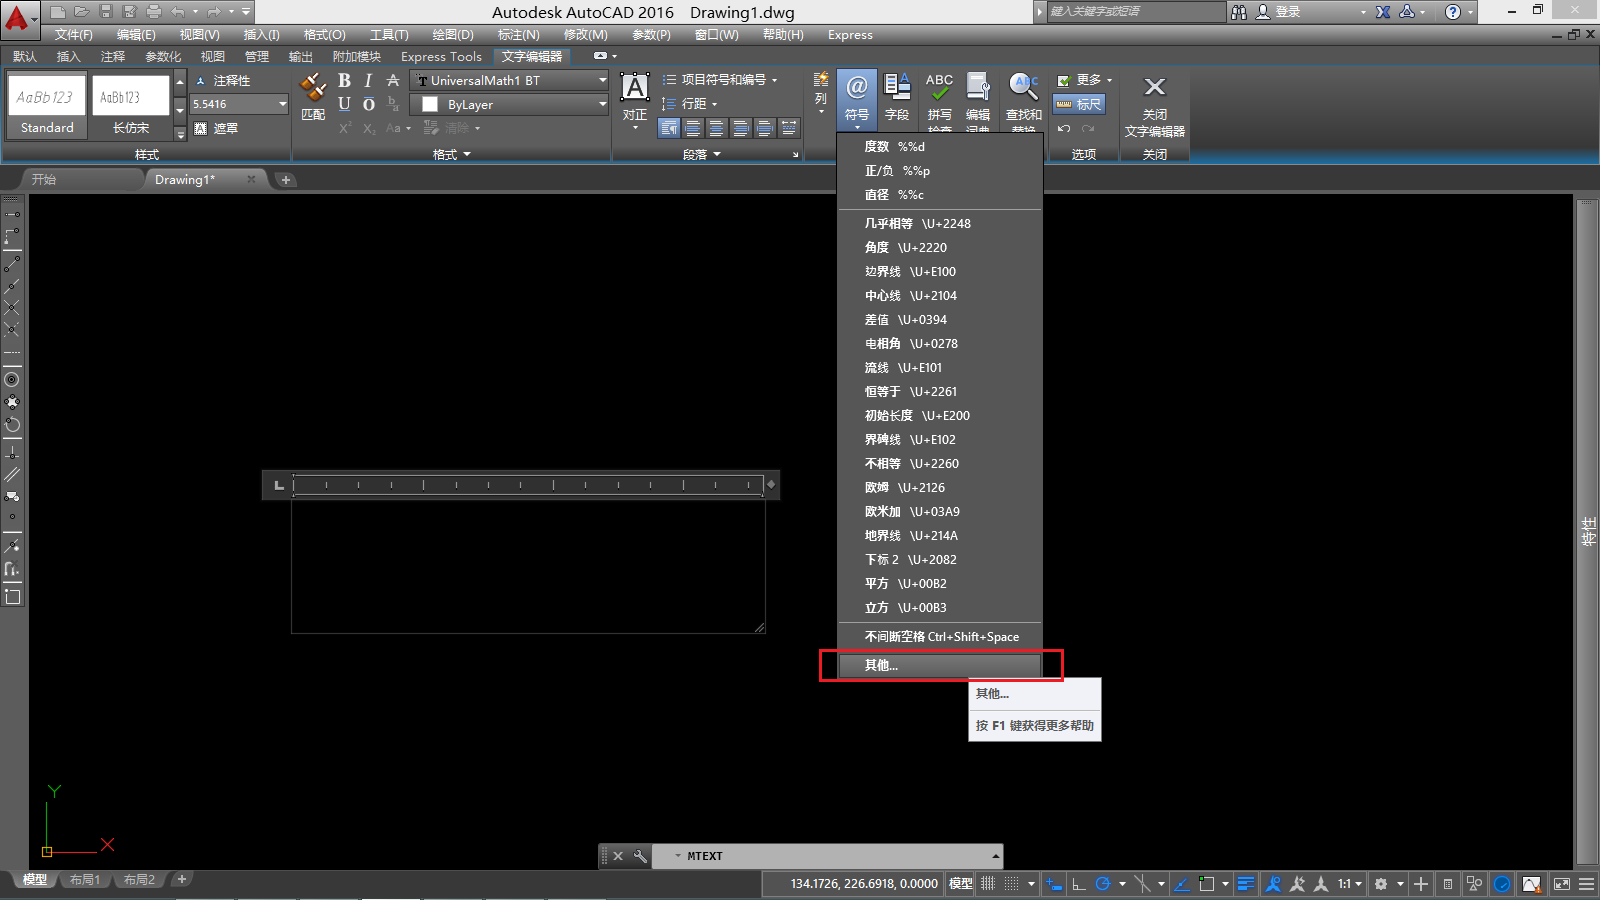
Task: Click the Help question mark icon
Action: click(x=1453, y=12)
